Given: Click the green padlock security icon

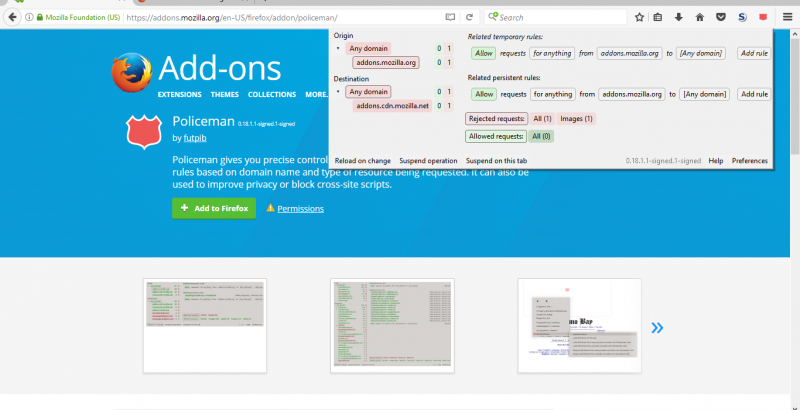Looking at the screenshot, I should [x=40, y=17].
